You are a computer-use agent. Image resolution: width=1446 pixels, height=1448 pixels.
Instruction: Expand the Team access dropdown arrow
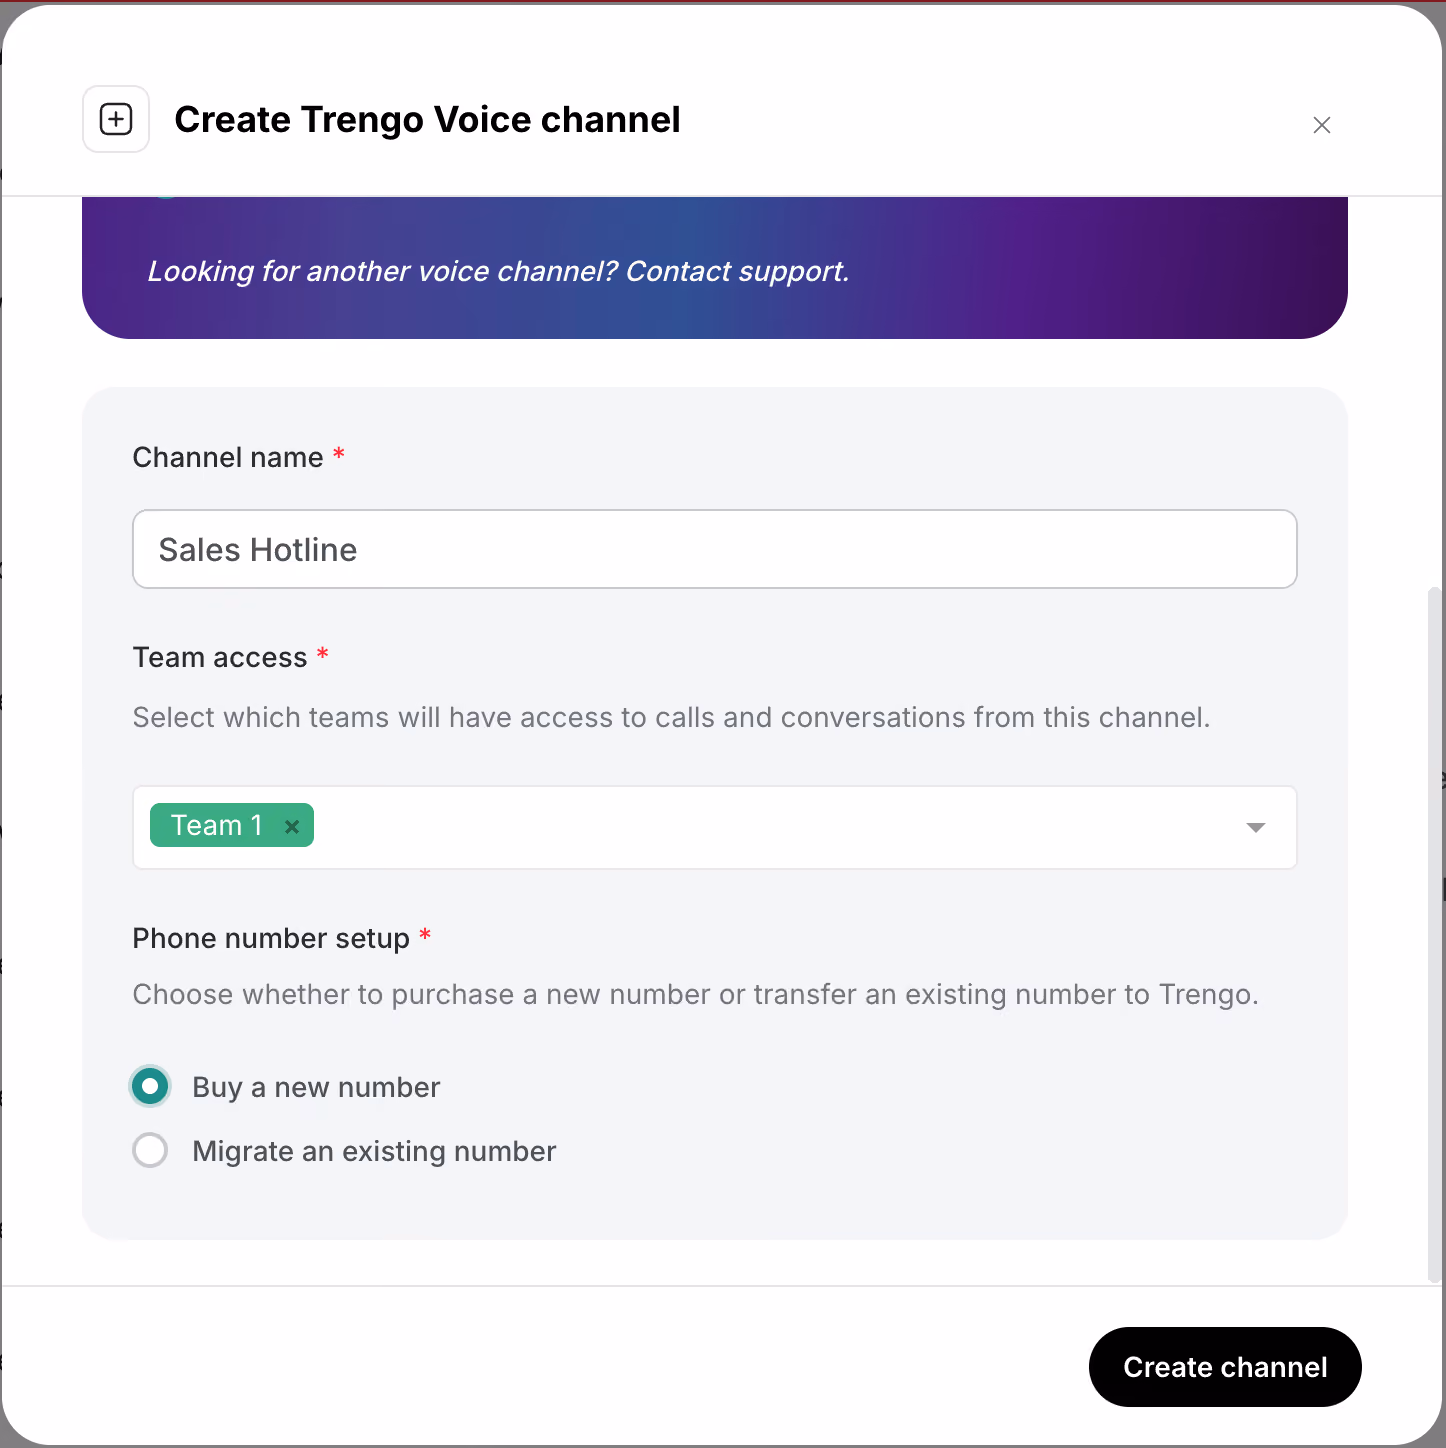pyautogui.click(x=1256, y=827)
